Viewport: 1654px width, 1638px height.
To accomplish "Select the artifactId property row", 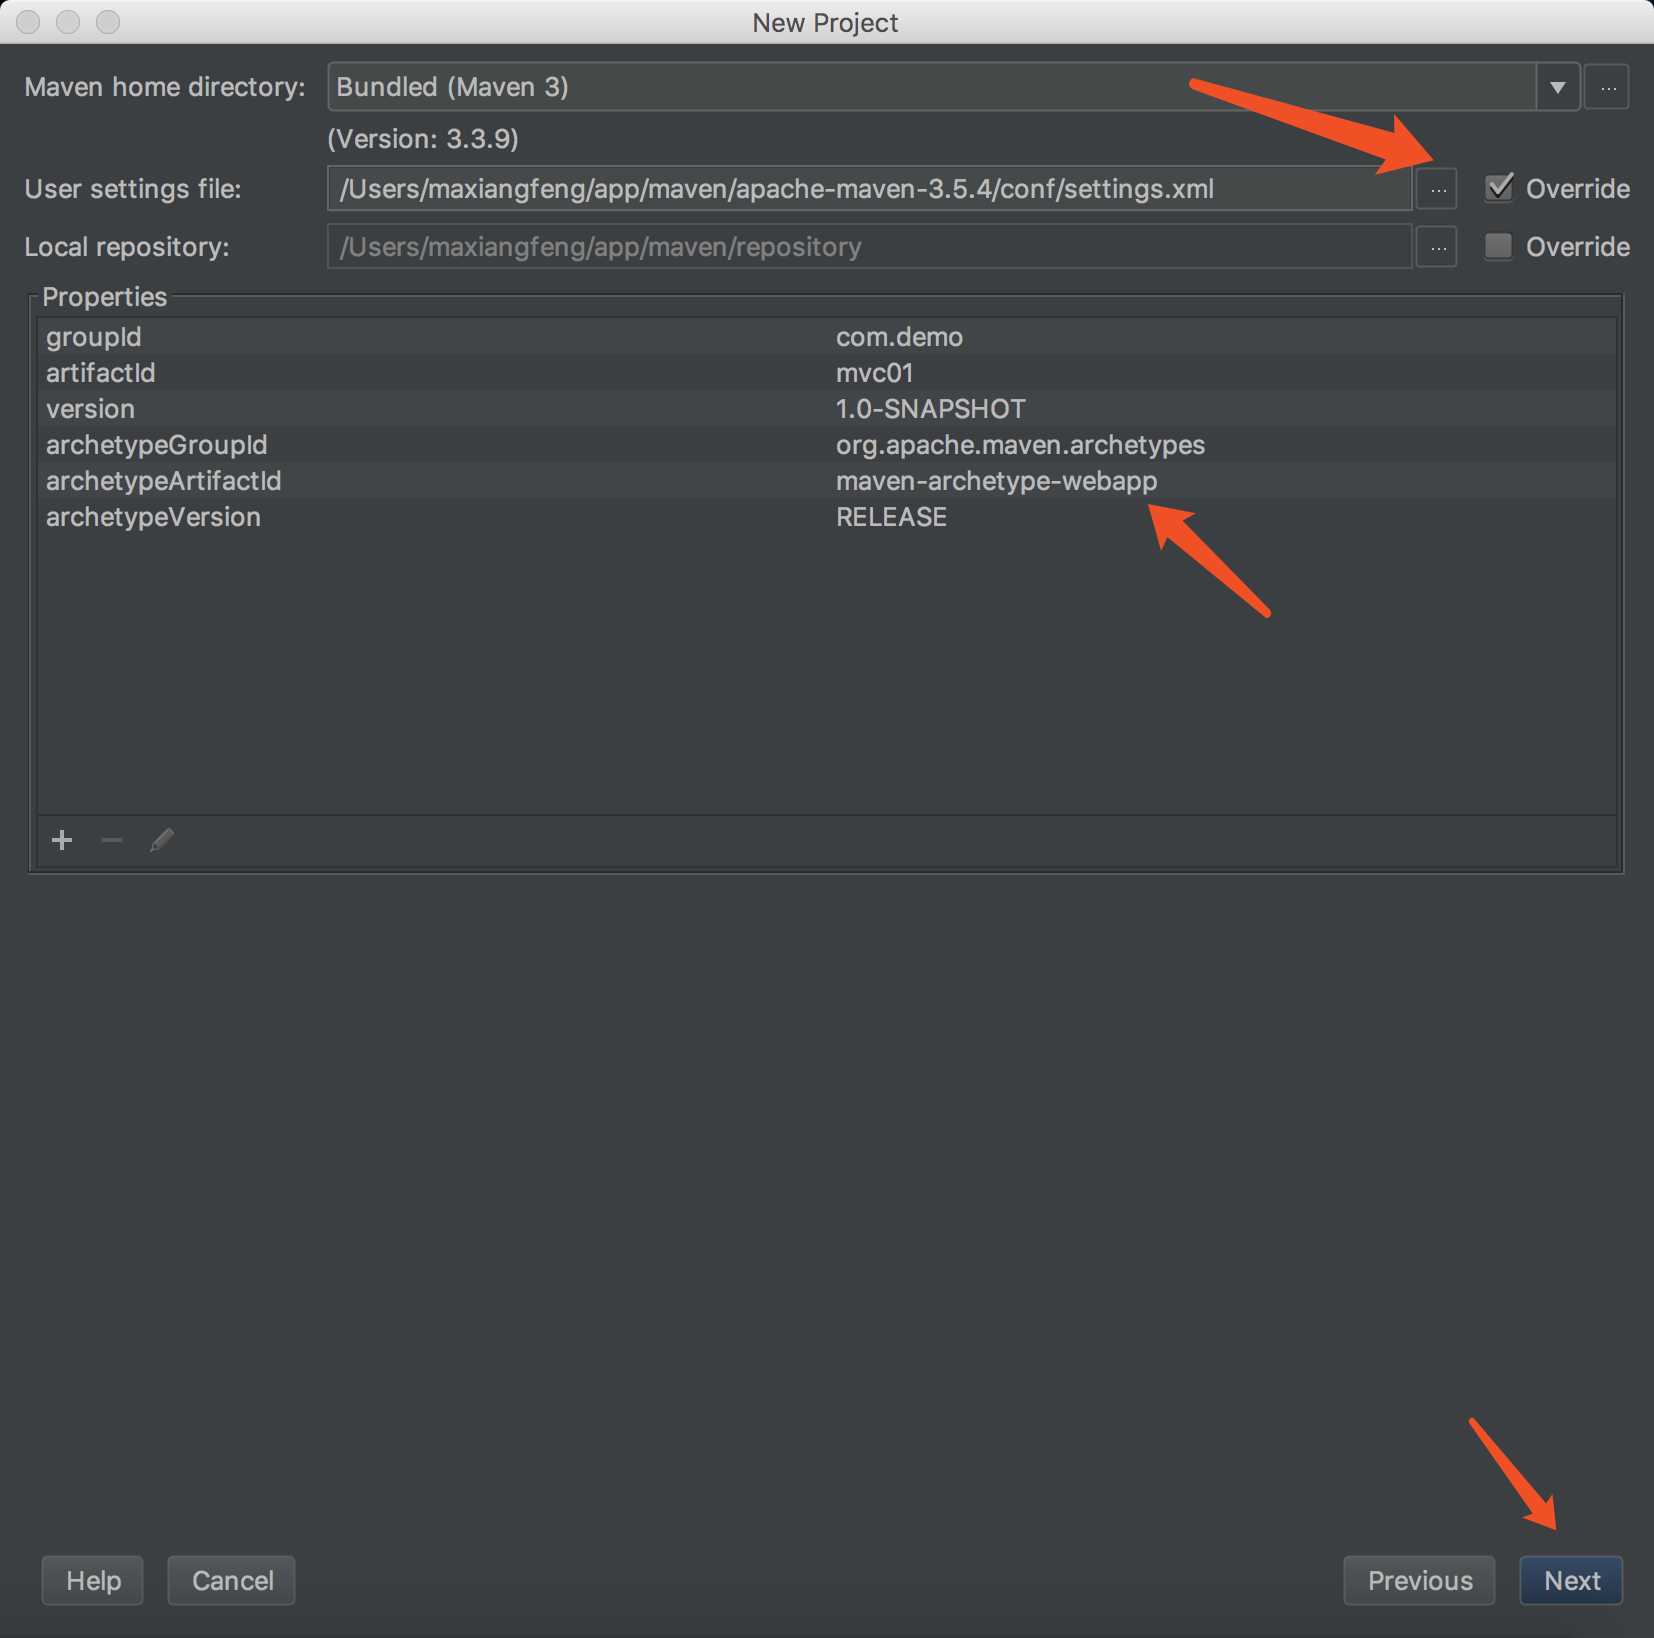I will click(827, 373).
